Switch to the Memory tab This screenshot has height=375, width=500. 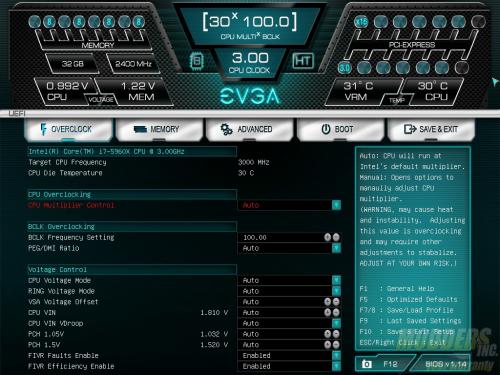point(159,129)
